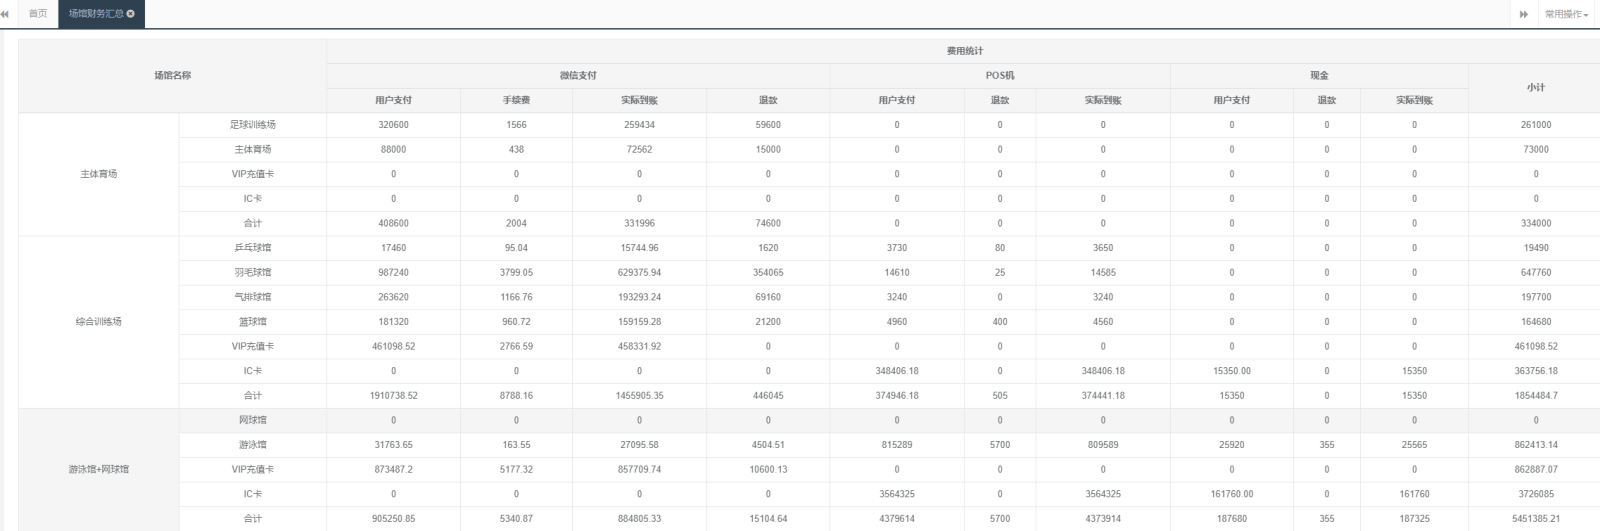The height and width of the screenshot is (531, 1600).
Task: Click the 现金 group header
Action: (x=1319, y=76)
